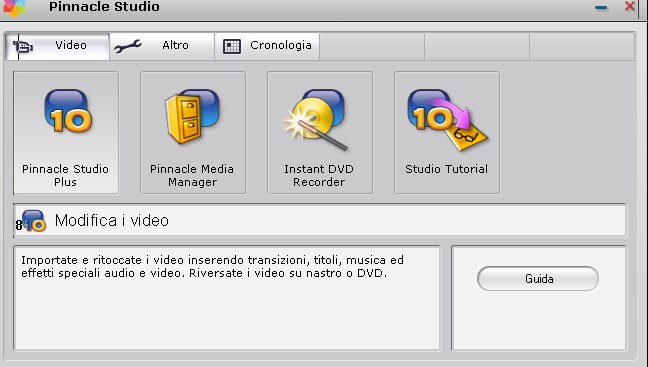Viewport: 648px width, 367px height.
Task: Open the Cronologia tab
Action: click(x=267, y=46)
